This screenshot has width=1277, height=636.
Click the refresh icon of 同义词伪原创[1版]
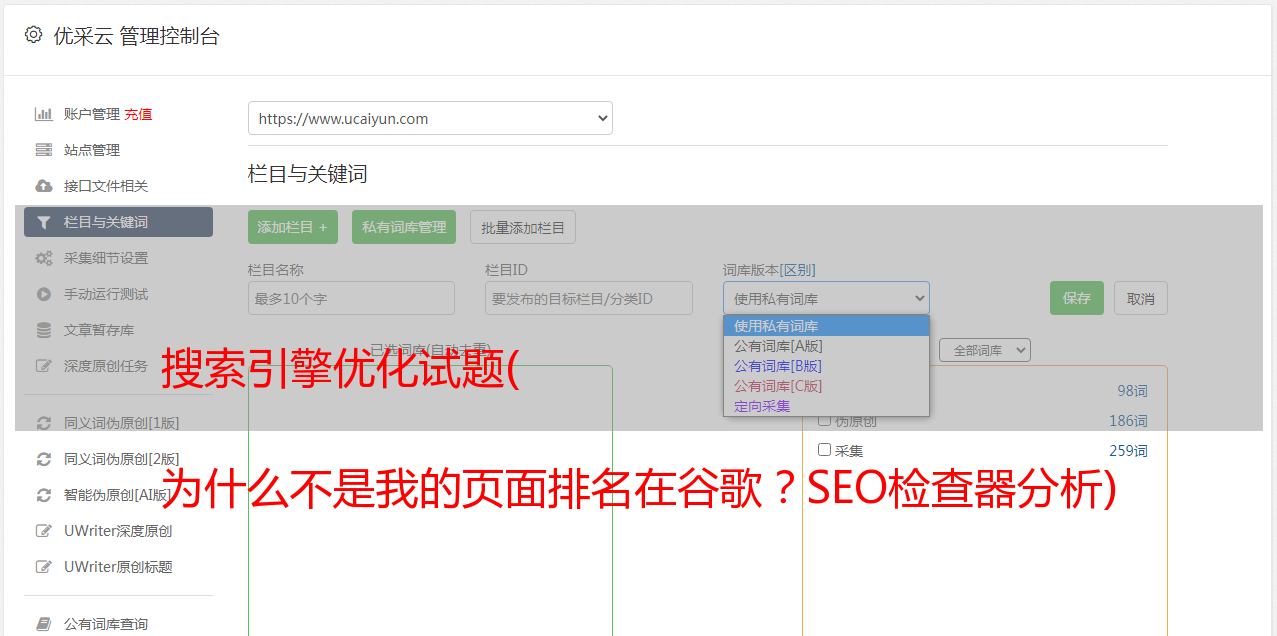[x=44, y=423]
